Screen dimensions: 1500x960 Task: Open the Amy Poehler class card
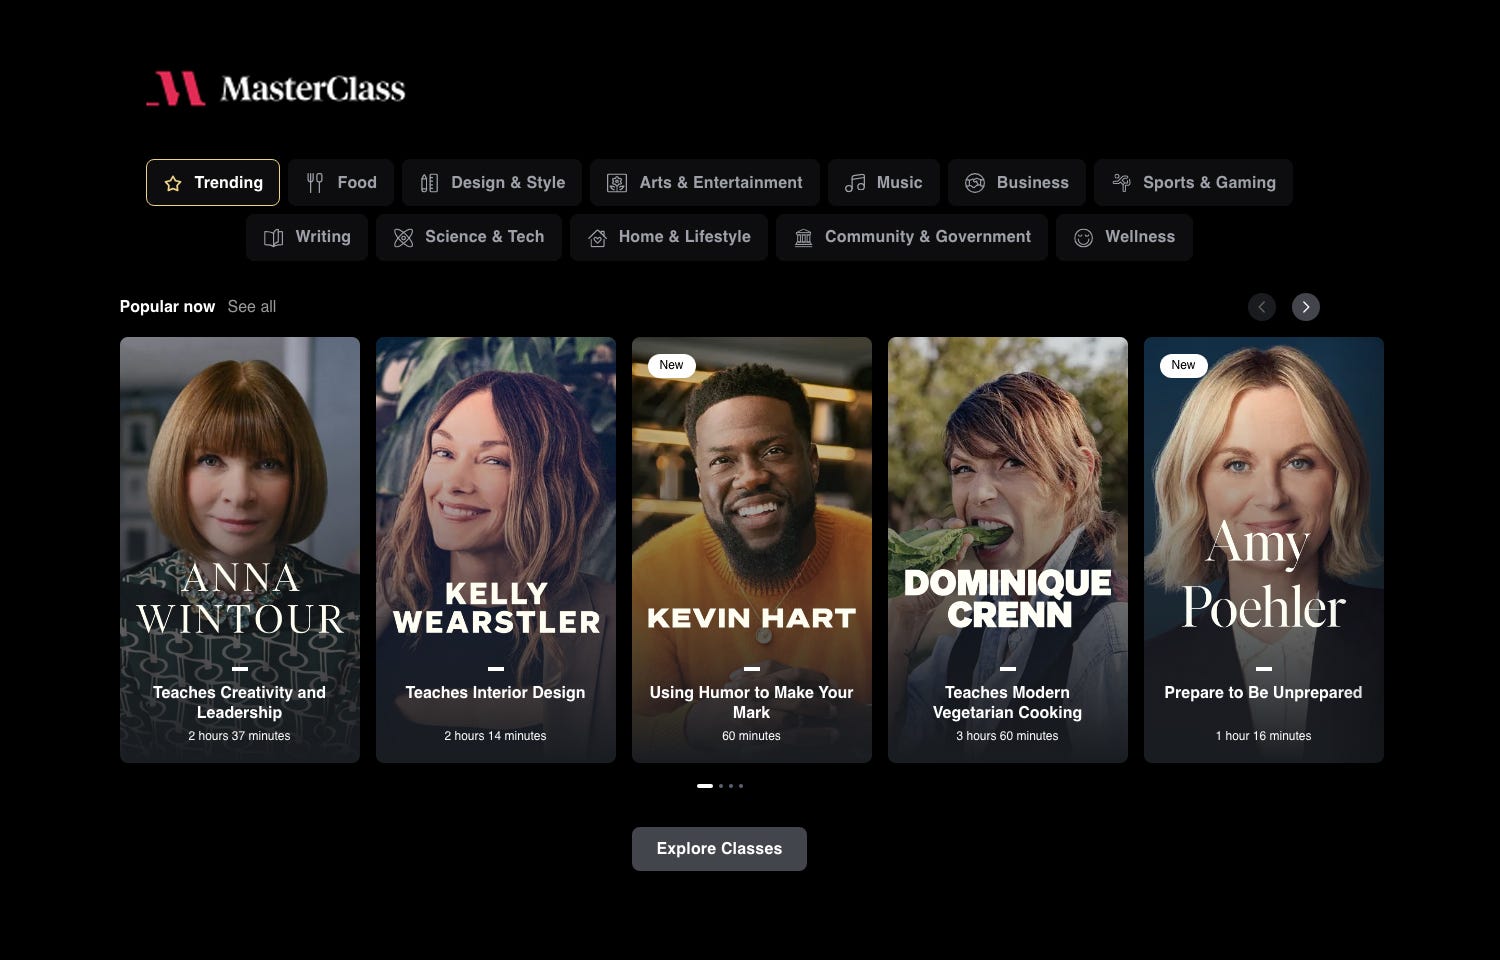[x=1264, y=550]
